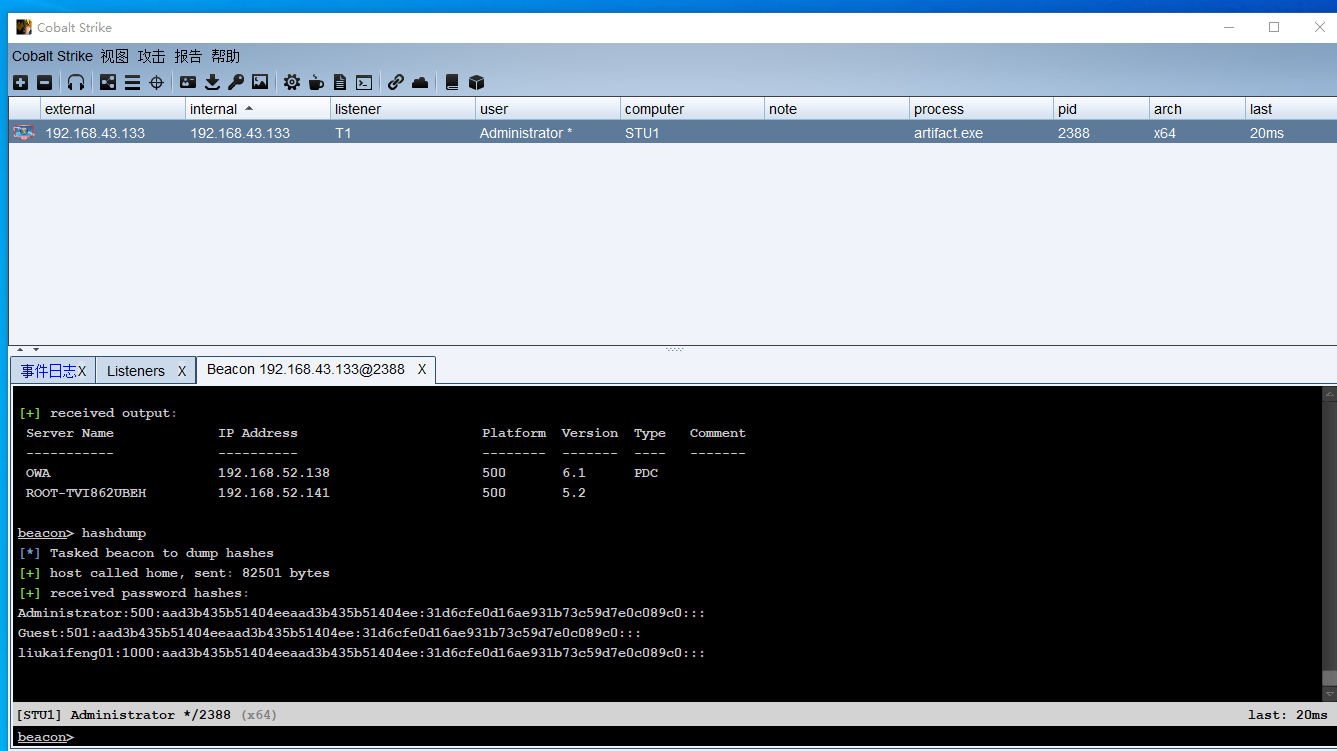Sort sessions by the external column header
Image resolution: width=1337 pixels, height=751 pixels.
(x=113, y=109)
